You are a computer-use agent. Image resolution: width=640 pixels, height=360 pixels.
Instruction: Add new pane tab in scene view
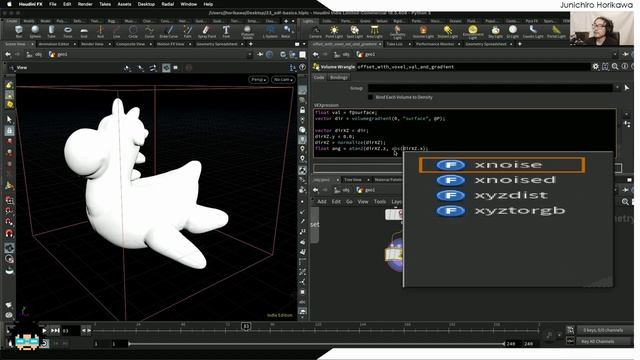[250, 44]
